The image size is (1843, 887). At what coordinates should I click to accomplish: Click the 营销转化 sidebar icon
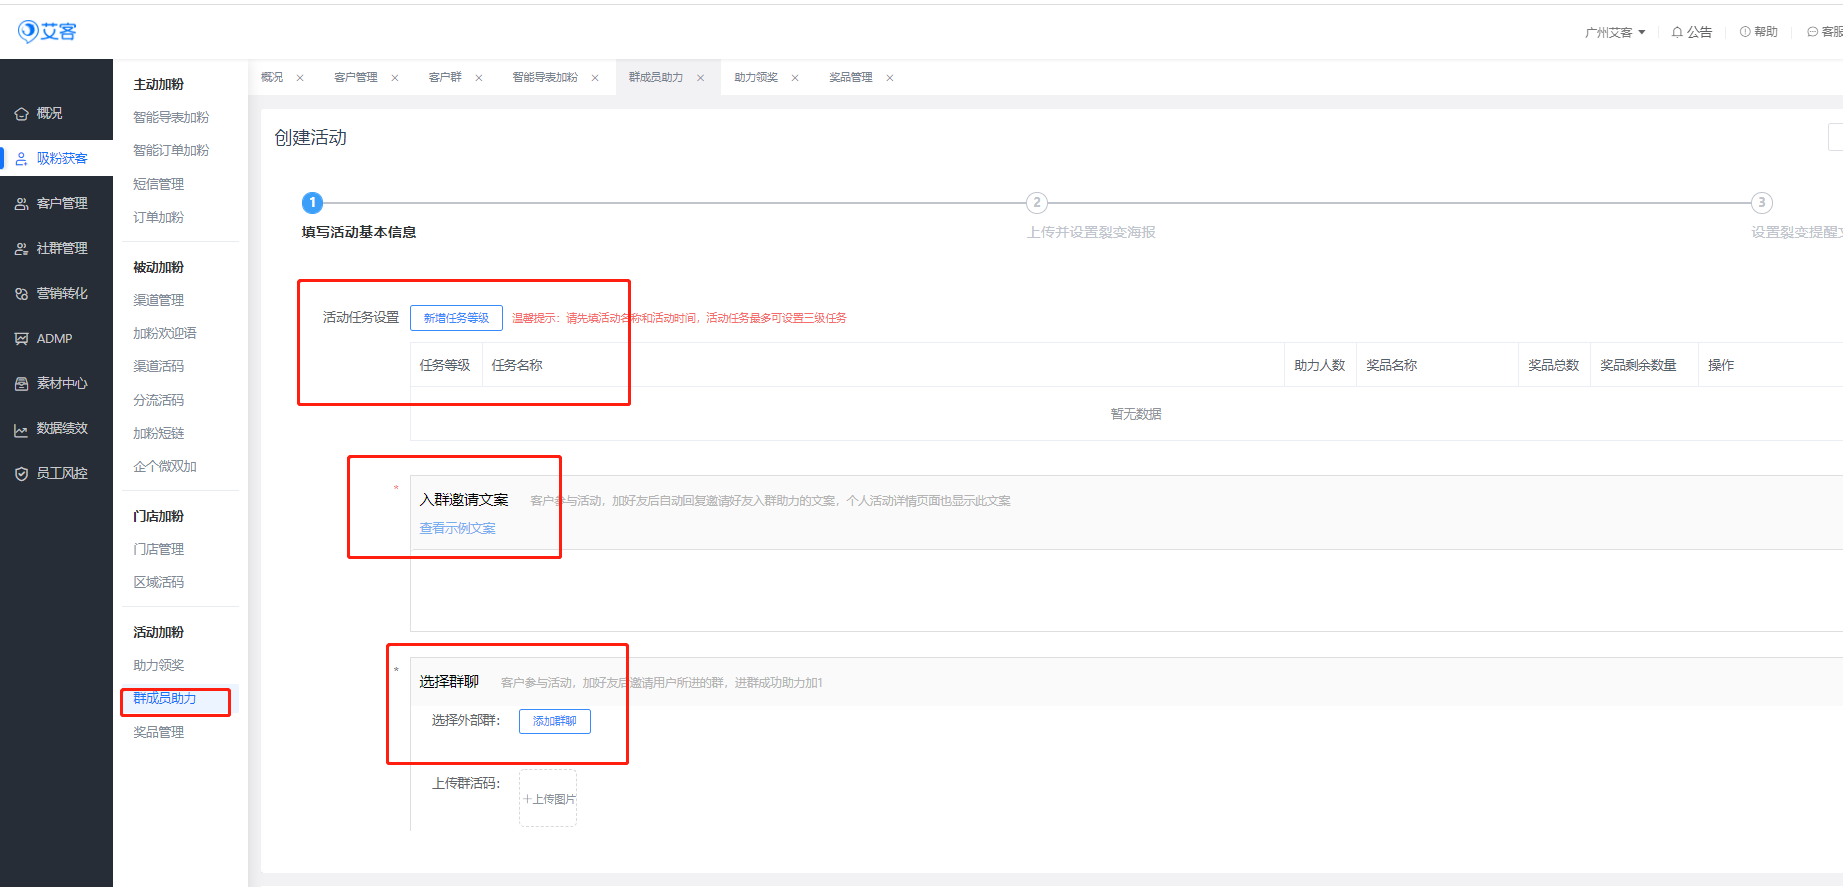21,294
